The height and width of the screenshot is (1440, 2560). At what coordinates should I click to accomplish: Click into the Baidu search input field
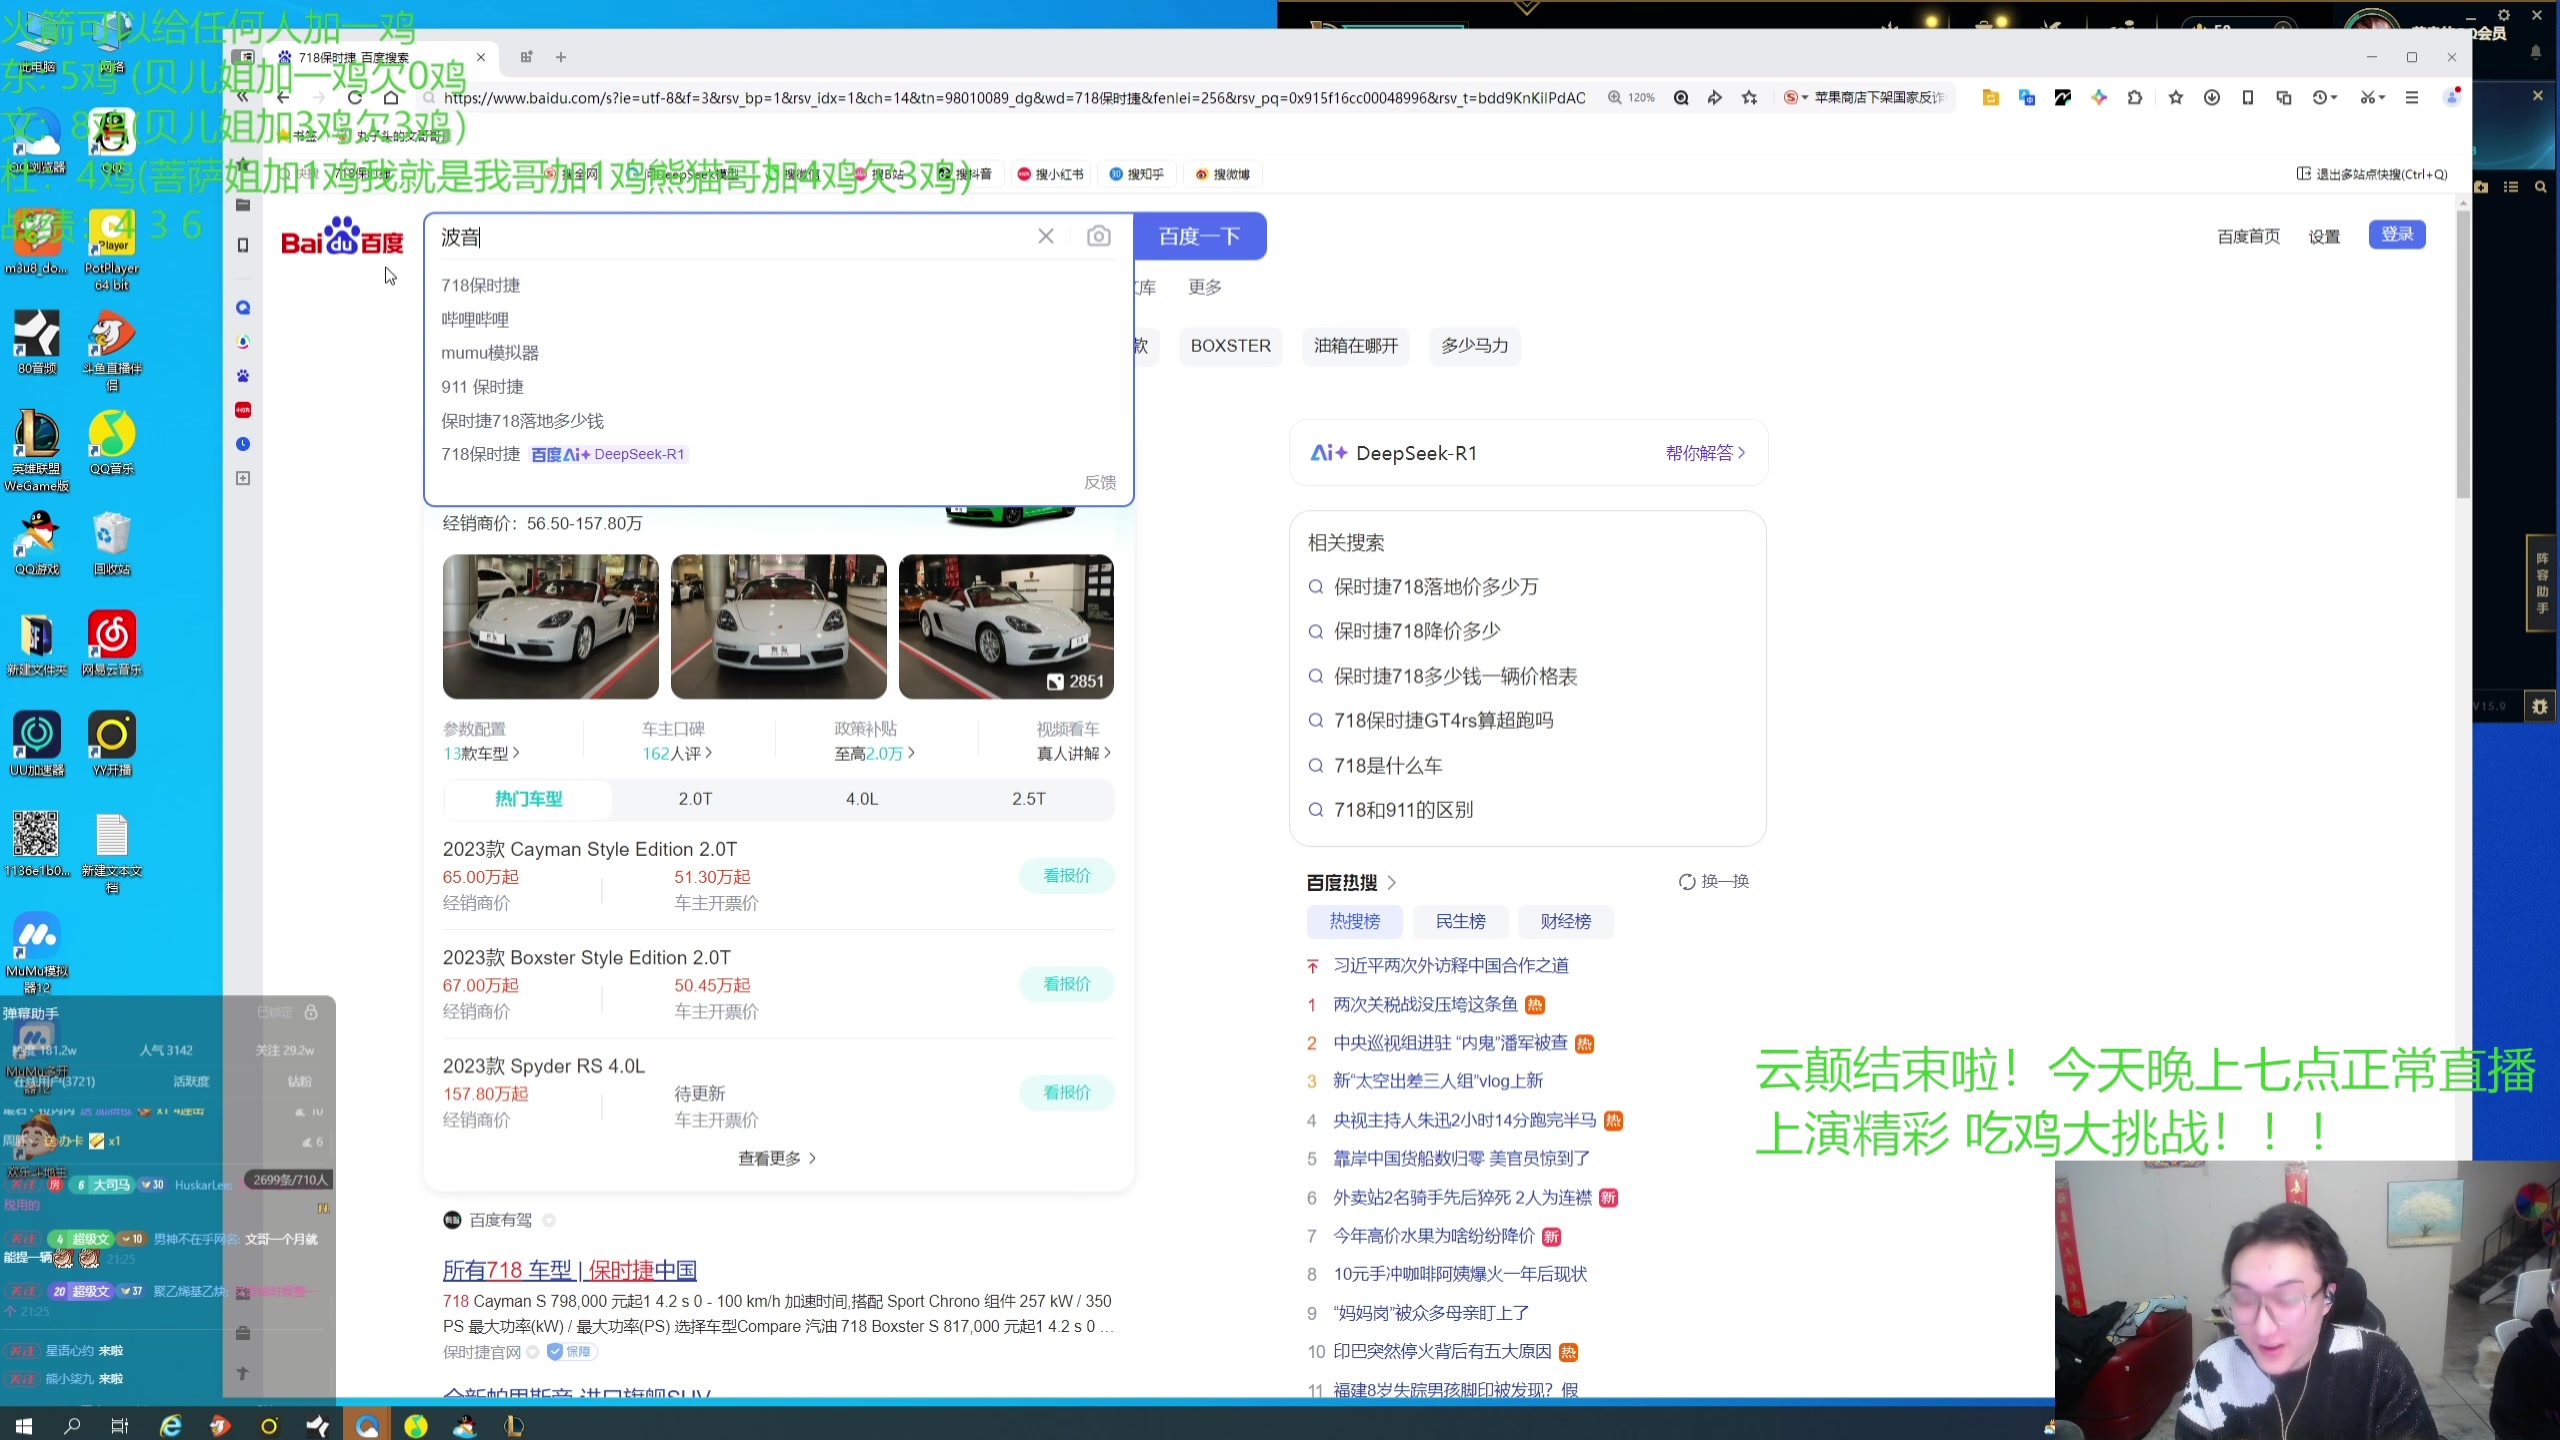735,236
